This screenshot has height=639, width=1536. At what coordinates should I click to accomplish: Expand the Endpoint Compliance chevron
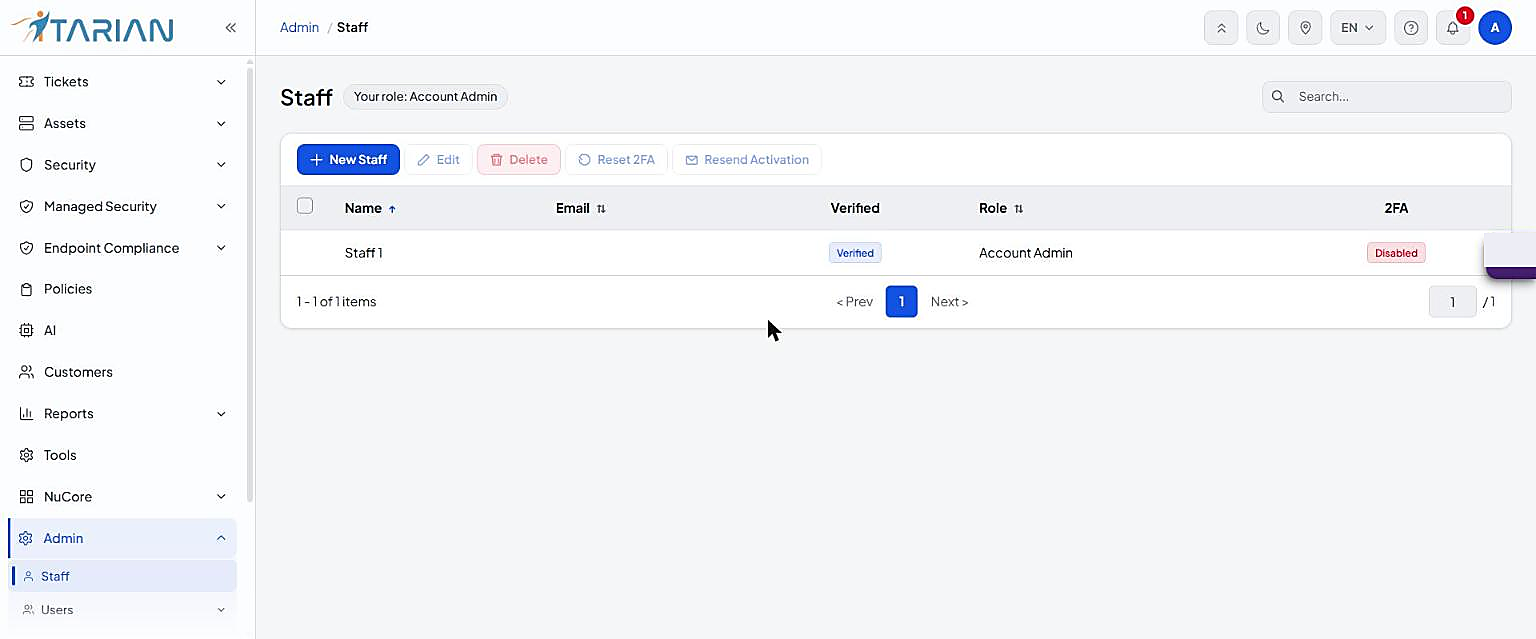pyautogui.click(x=221, y=248)
